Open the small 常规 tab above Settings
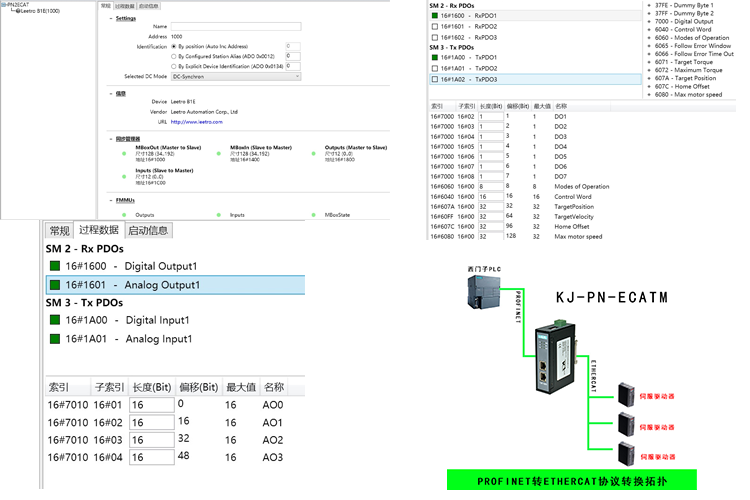Viewport: 750px width, 500px height. [106, 6]
